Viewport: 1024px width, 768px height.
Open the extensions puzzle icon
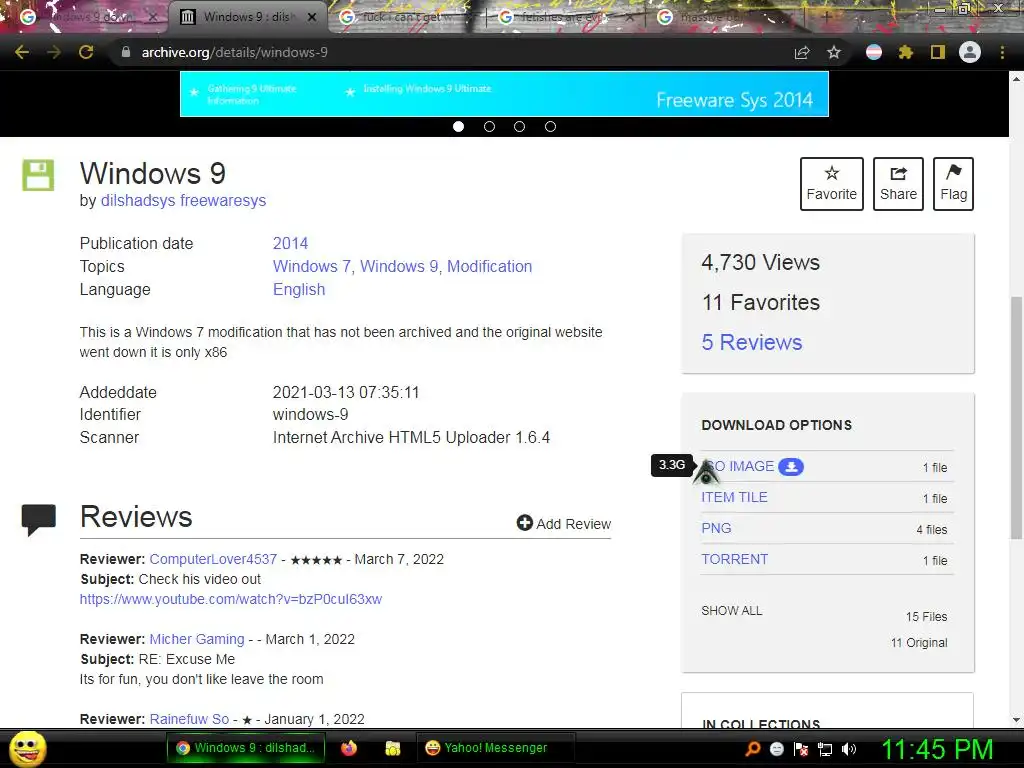pyautogui.click(x=906, y=52)
